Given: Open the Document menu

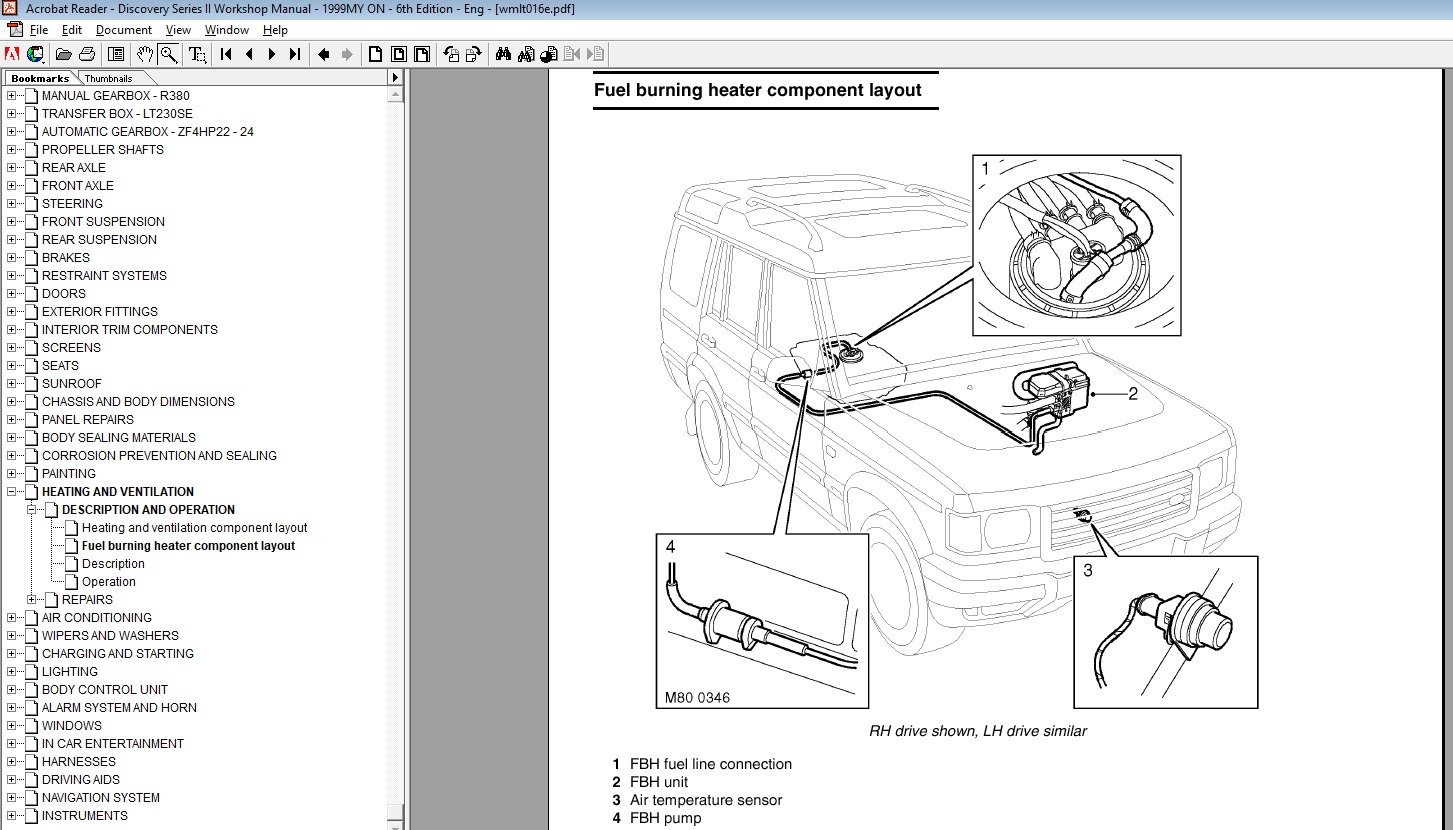Looking at the screenshot, I should click(x=124, y=30).
